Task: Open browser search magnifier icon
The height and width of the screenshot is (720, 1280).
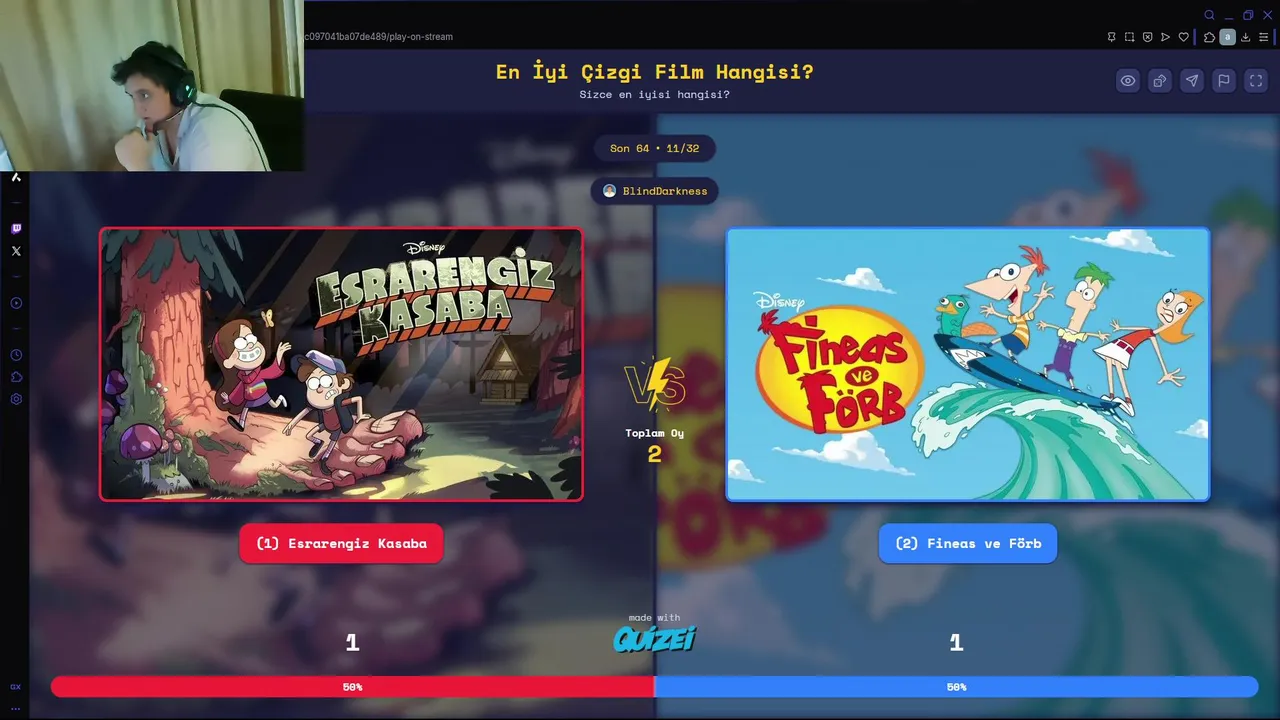Action: pyautogui.click(x=1209, y=15)
